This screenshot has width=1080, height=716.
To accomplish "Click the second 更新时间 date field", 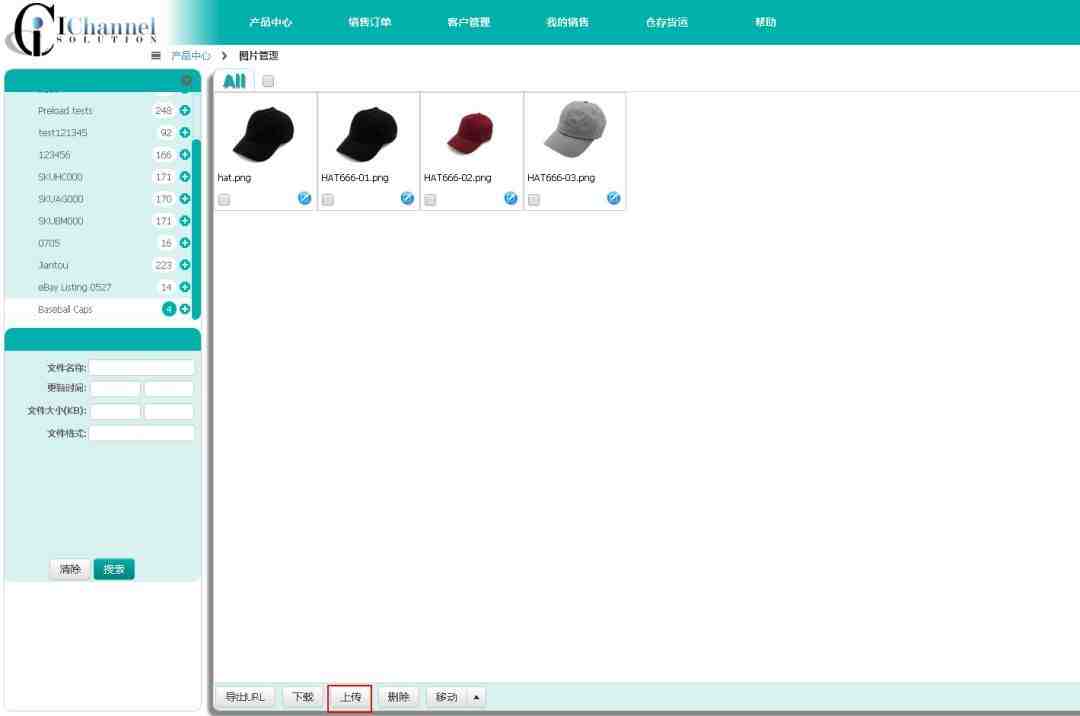I will (x=169, y=388).
